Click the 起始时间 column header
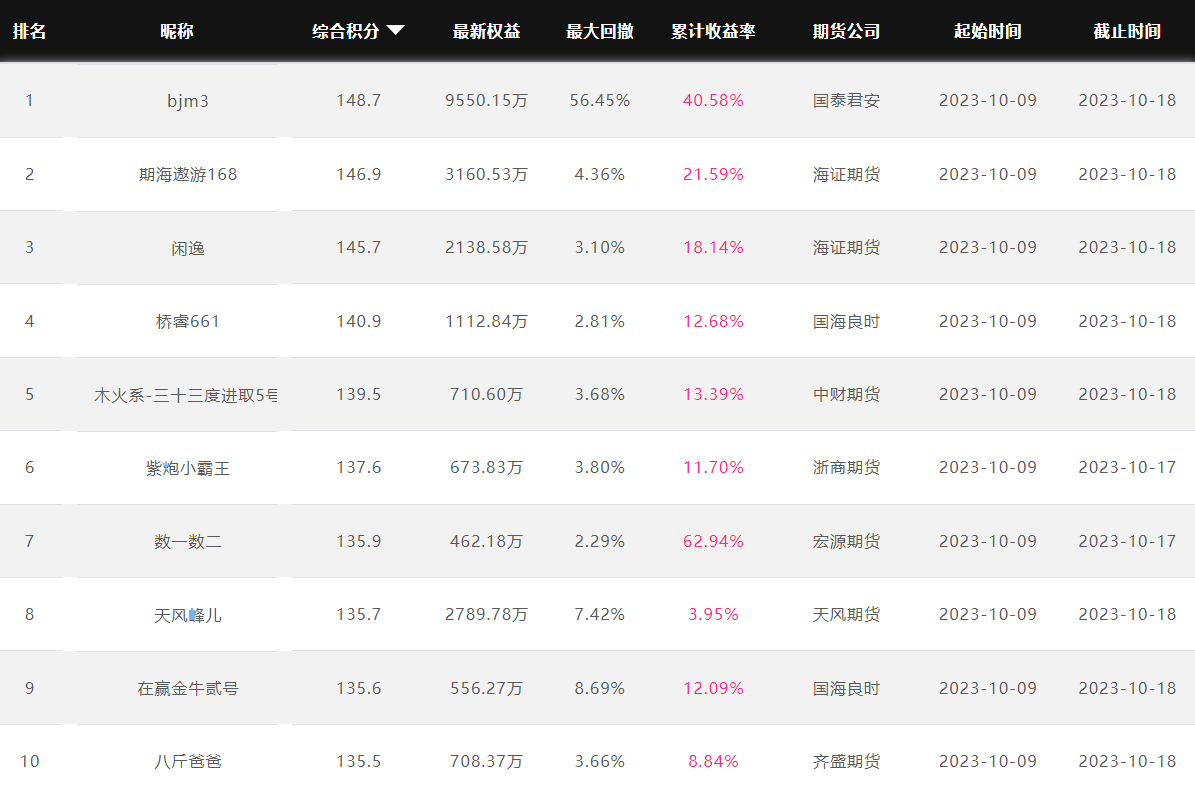This screenshot has width=1195, height=794. pos(988,31)
